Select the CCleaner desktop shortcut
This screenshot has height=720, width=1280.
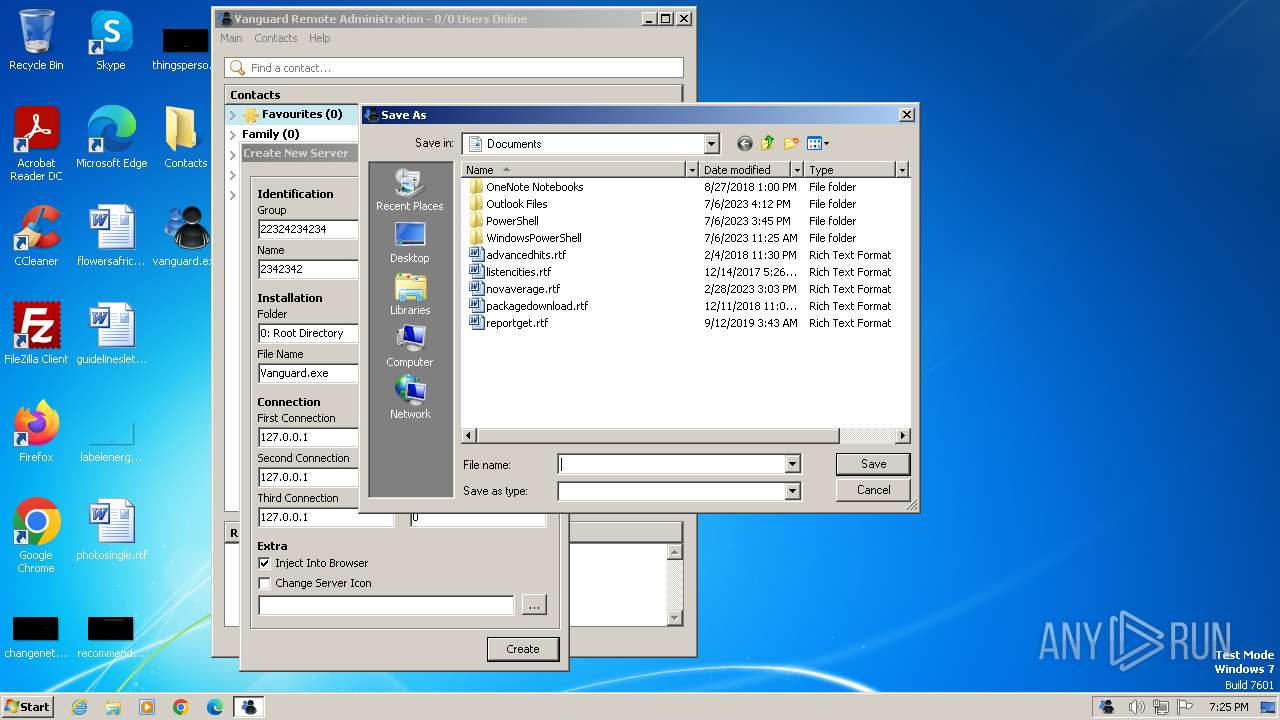(36, 236)
